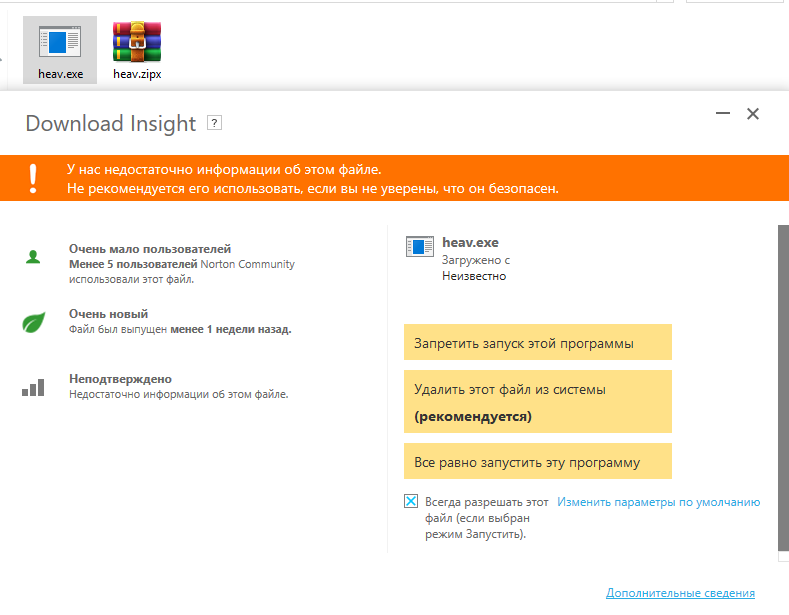Click the green leaf new-file icon

[x=33, y=322]
